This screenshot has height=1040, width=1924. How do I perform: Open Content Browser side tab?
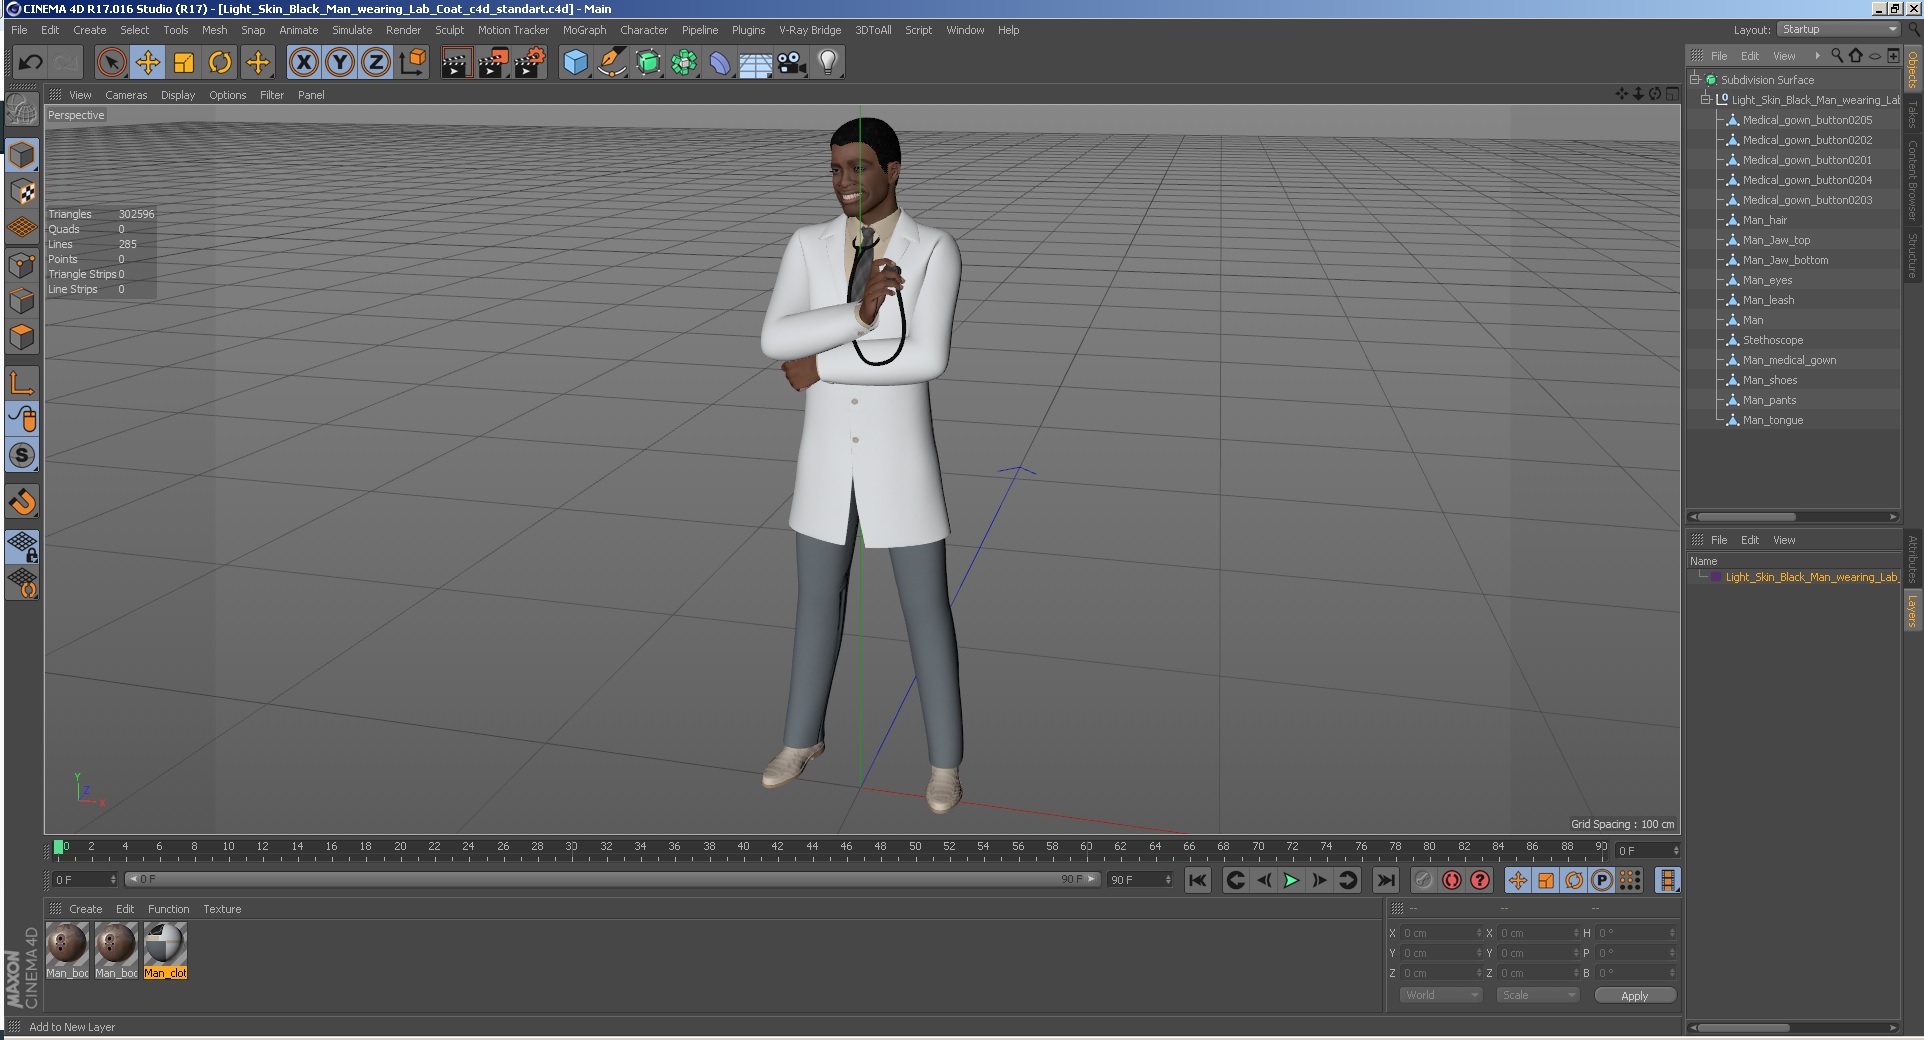(1912, 180)
